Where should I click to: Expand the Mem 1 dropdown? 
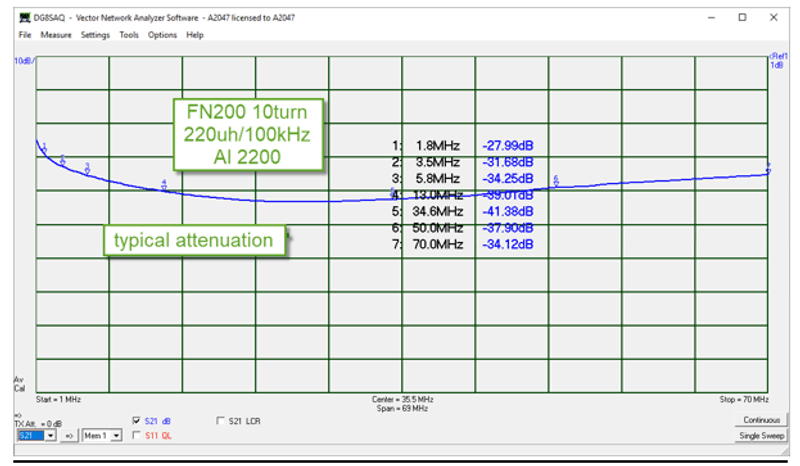[x=116, y=436]
